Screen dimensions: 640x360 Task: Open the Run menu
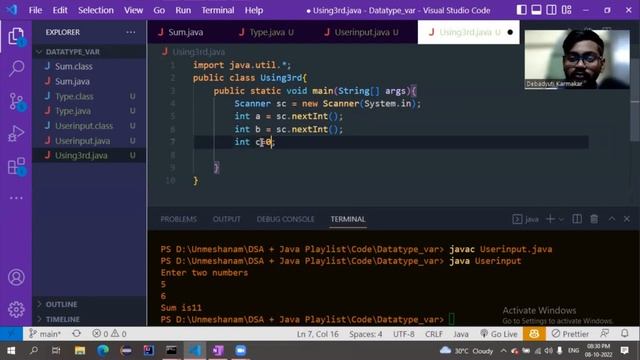pyautogui.click(x=183, y=10)
